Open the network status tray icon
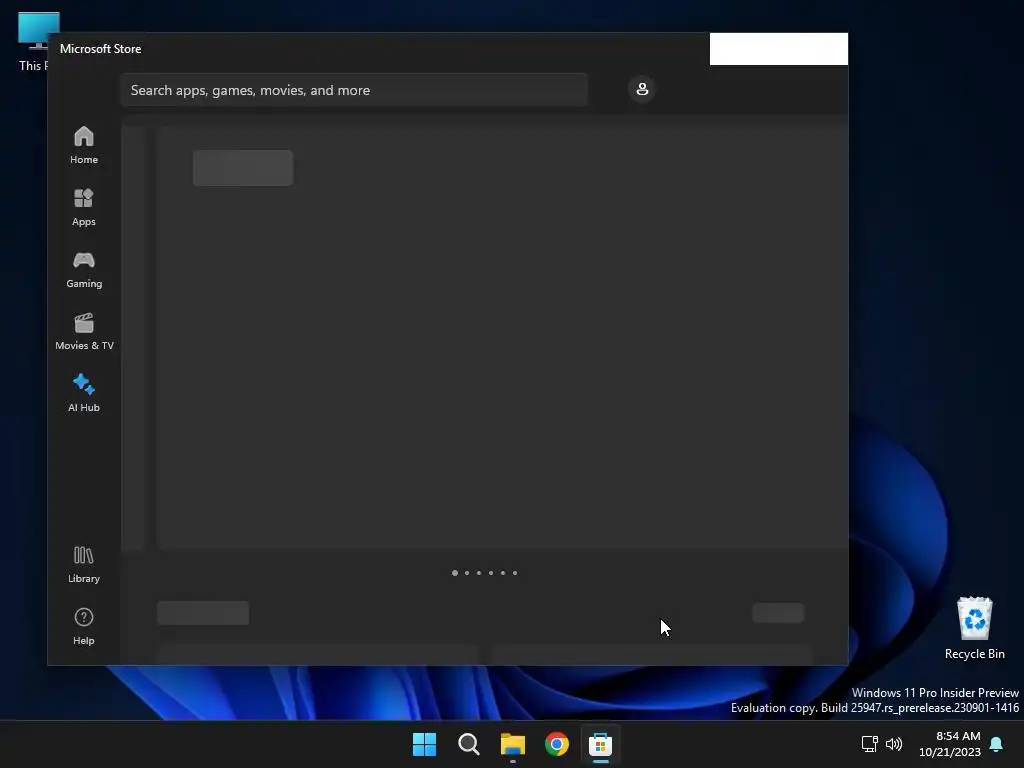 coord(869,744)
